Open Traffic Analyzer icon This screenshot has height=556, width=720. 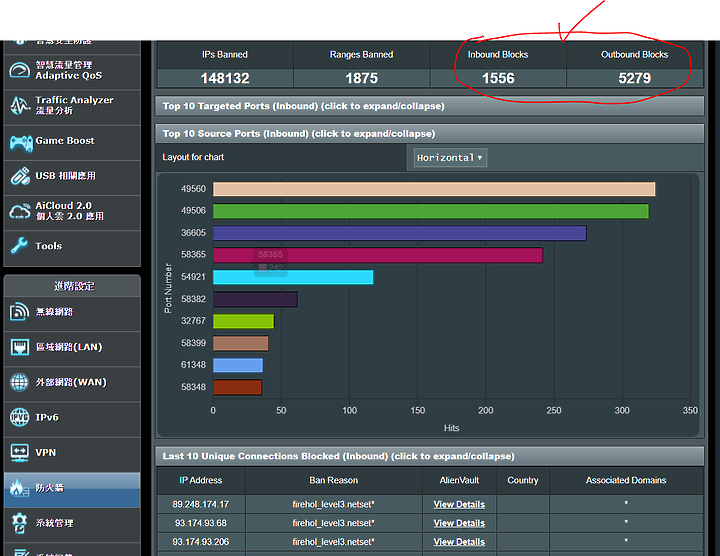[x=20, y=106]
